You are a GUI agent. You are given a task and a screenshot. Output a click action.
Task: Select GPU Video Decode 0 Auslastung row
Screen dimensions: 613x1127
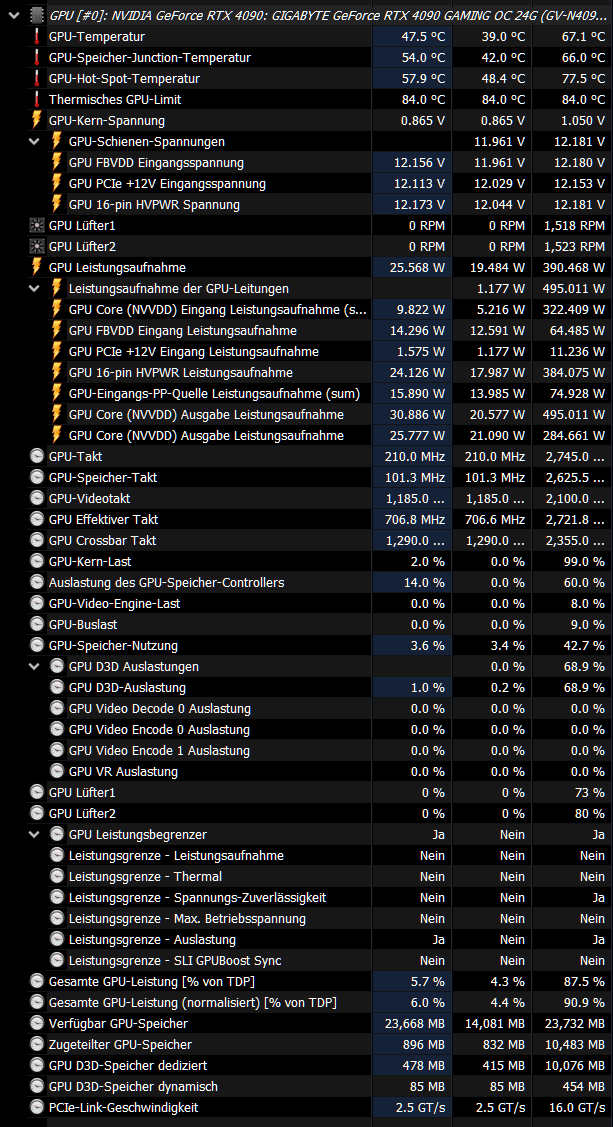tap(160, 709)
